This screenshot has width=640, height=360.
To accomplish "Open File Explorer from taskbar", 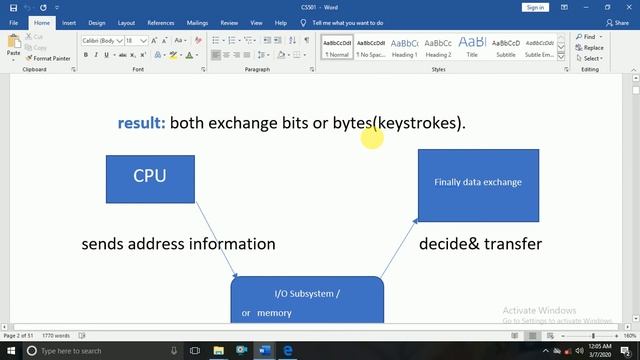I will click(218, 351).
